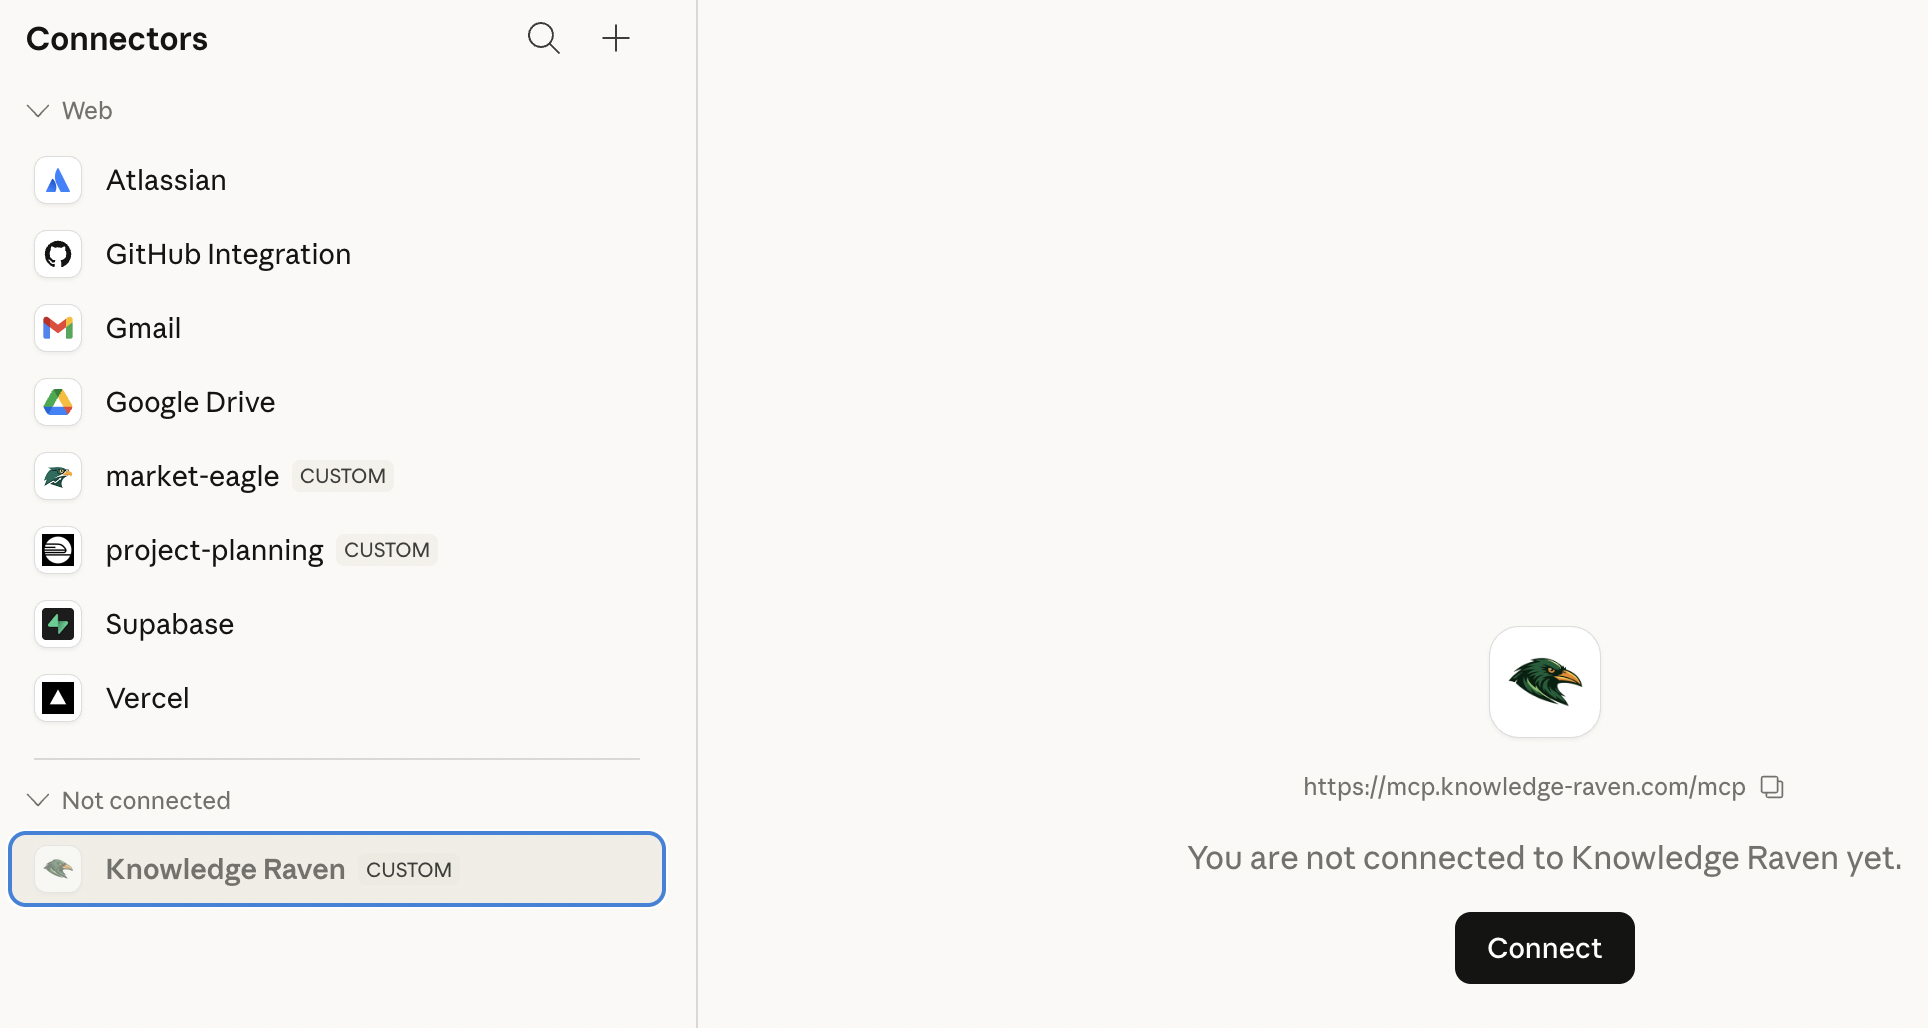Click the Knowledge Raven URL text
This screenshot has height=1028, width=1928.
point(1523,787)
